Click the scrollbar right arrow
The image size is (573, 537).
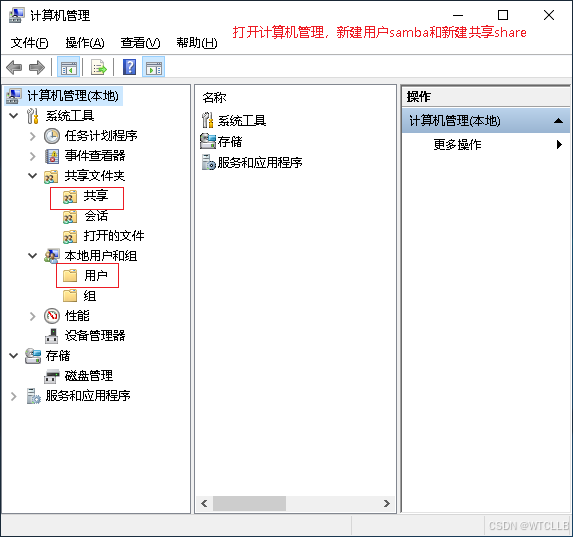(x=387, y=503)
